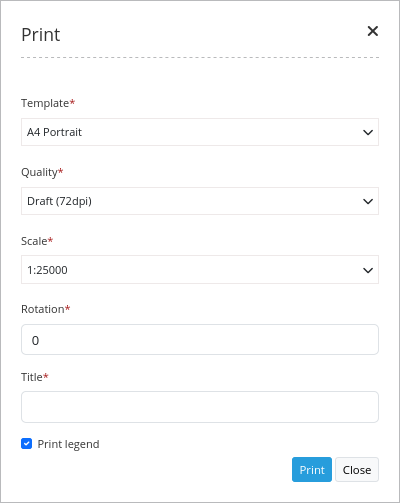Screen dimensions: 400x503
Task: Click the Scale field label
Action: 34,241
